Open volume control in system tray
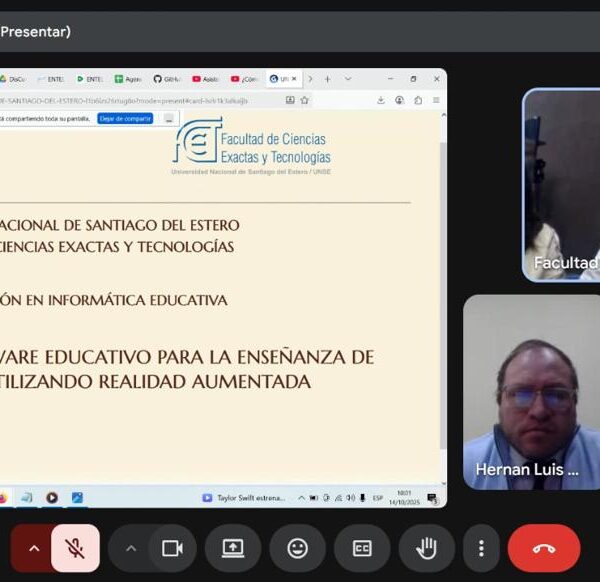This screenshot has height=582, width=600. tap(351, 498)
